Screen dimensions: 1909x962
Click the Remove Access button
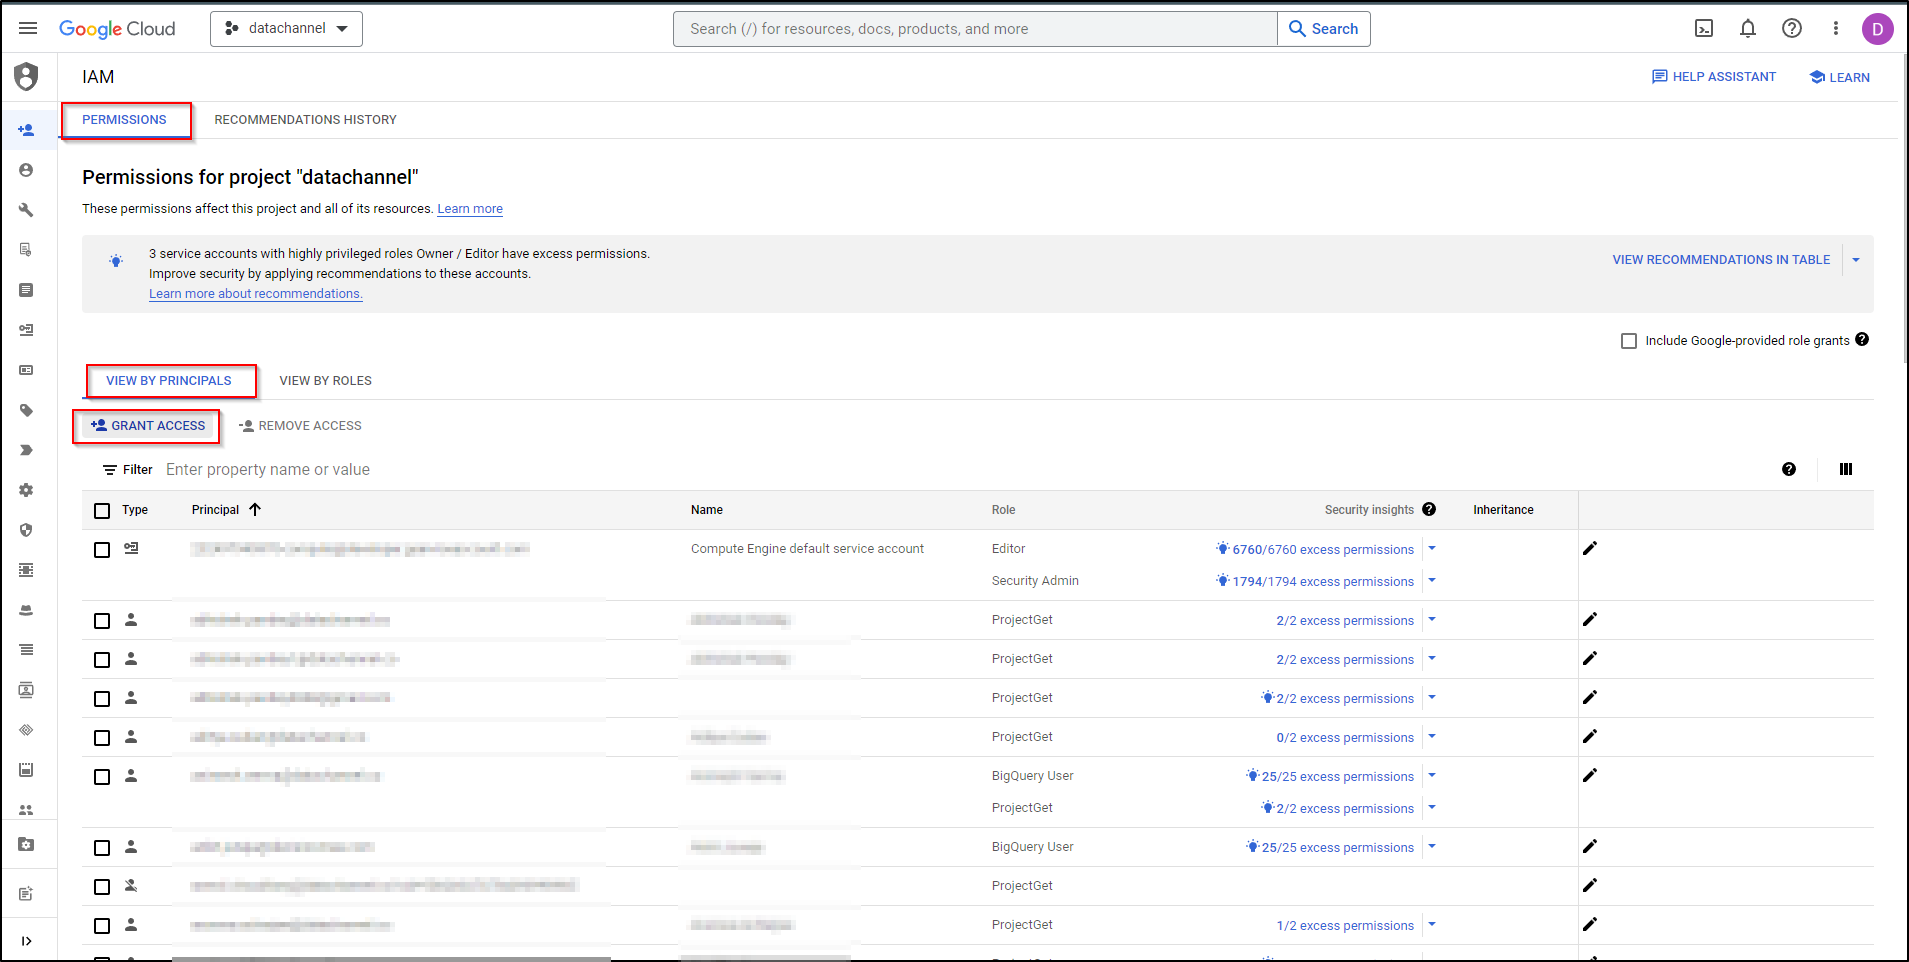(x=300, y=426)
